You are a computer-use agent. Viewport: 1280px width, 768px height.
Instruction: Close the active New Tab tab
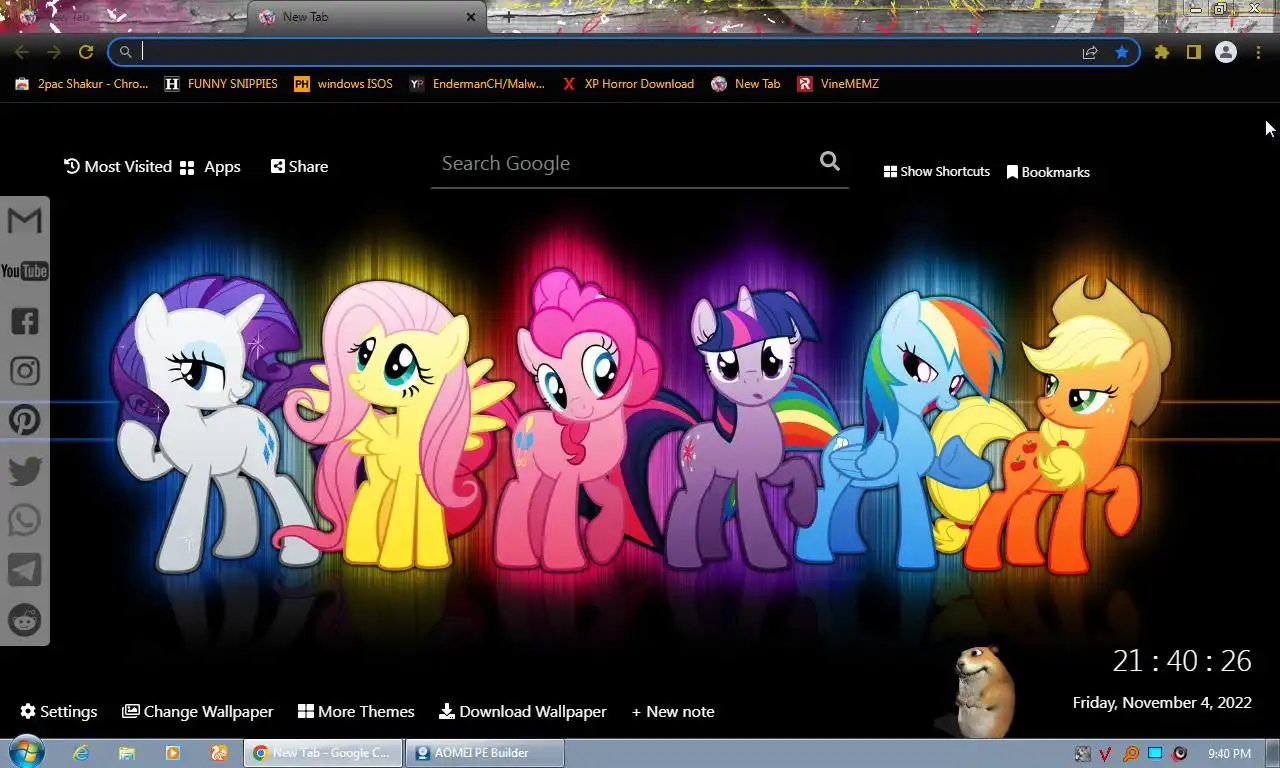pyautogui.click(x=471, y=17)
